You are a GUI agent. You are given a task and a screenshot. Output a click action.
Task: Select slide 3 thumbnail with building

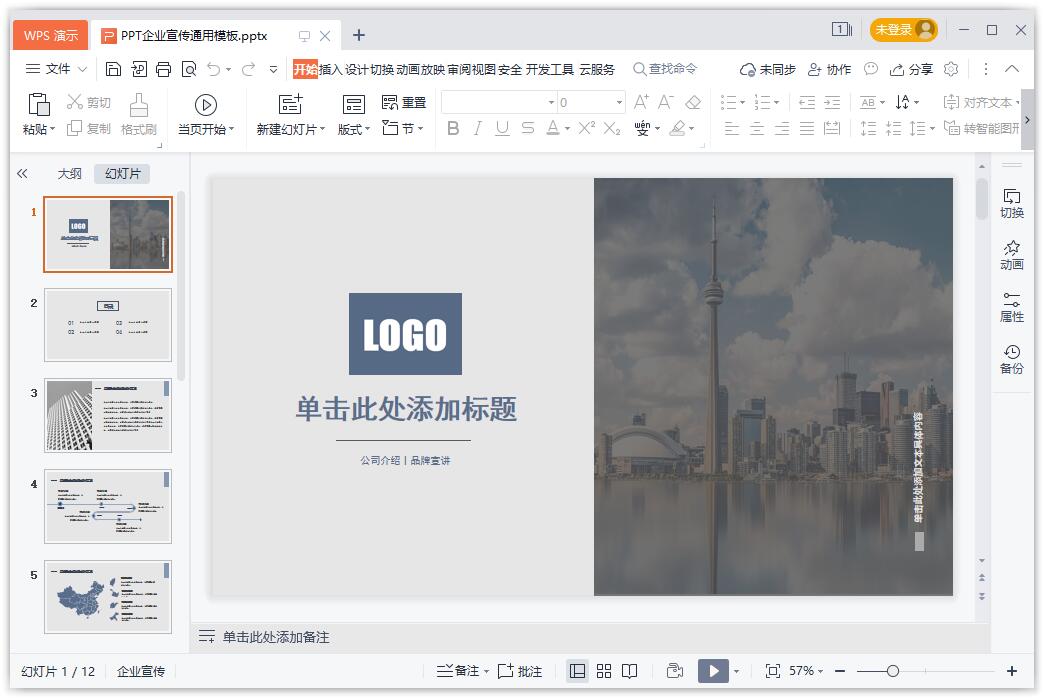(108, 415)
